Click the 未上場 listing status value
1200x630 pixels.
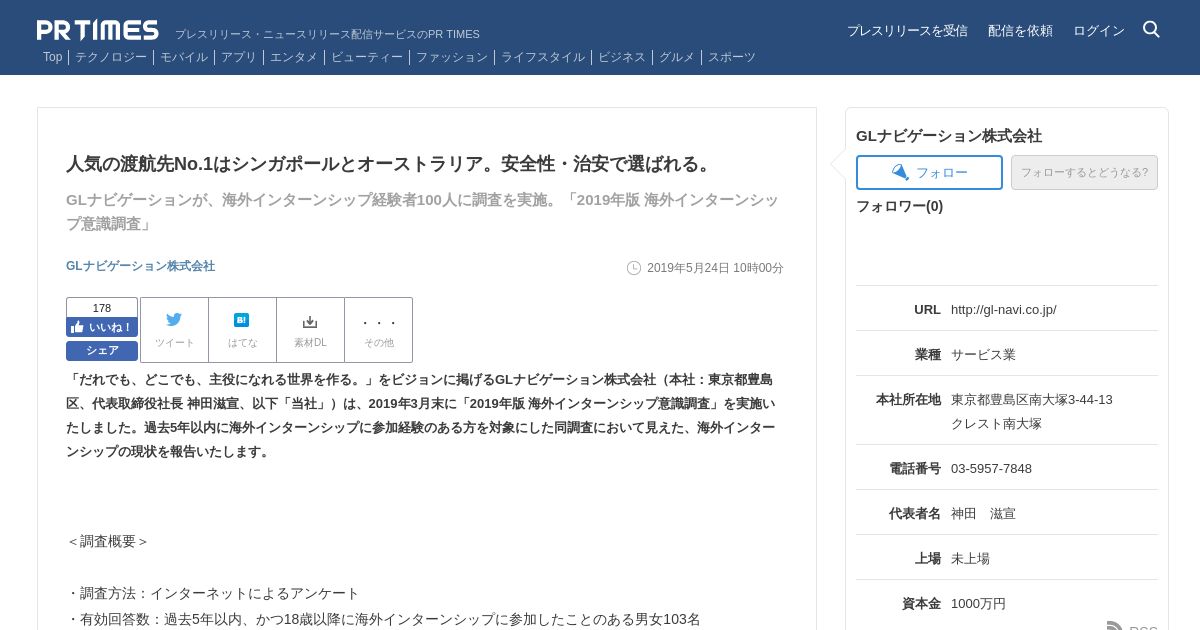[970, 559]
